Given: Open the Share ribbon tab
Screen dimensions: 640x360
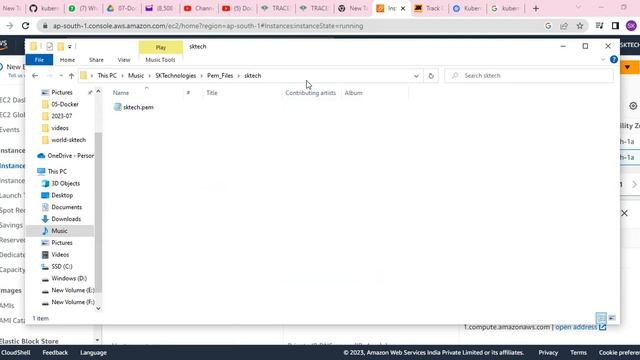Looking at the screenshot, I should [x=96, y=60].
